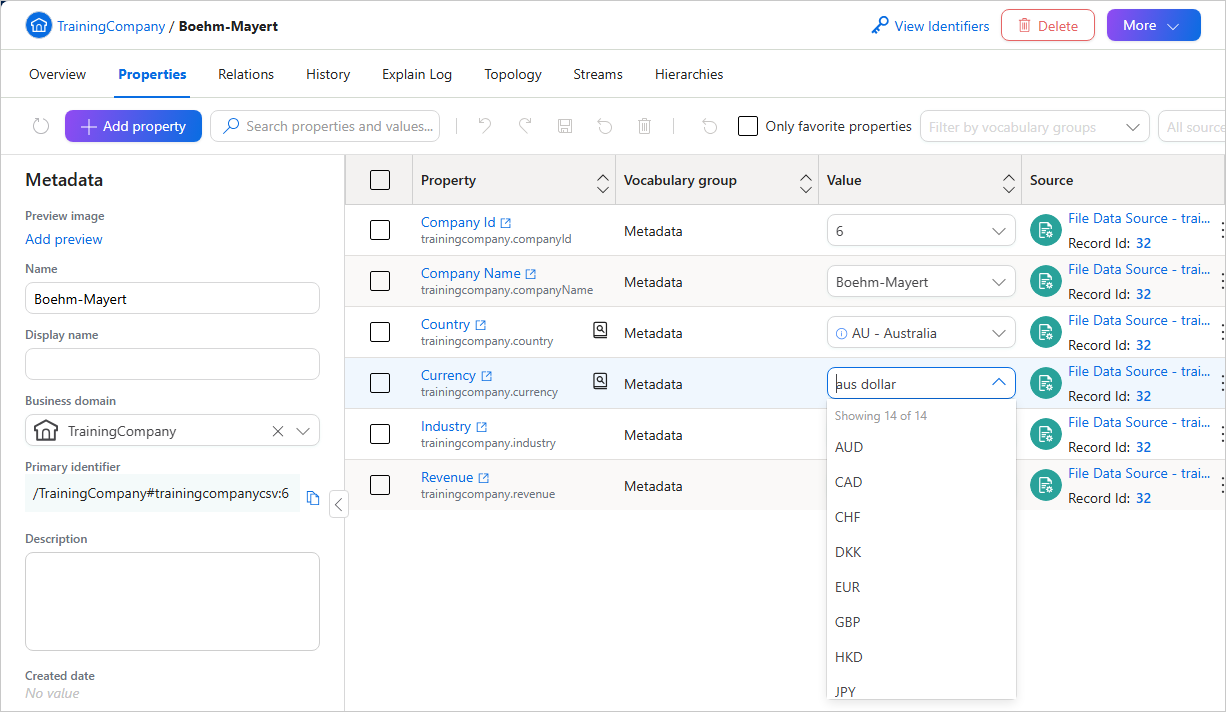Collapse the Metadata side panel with the arrow
Viewport: 1226px width, 712px height.
339,505
